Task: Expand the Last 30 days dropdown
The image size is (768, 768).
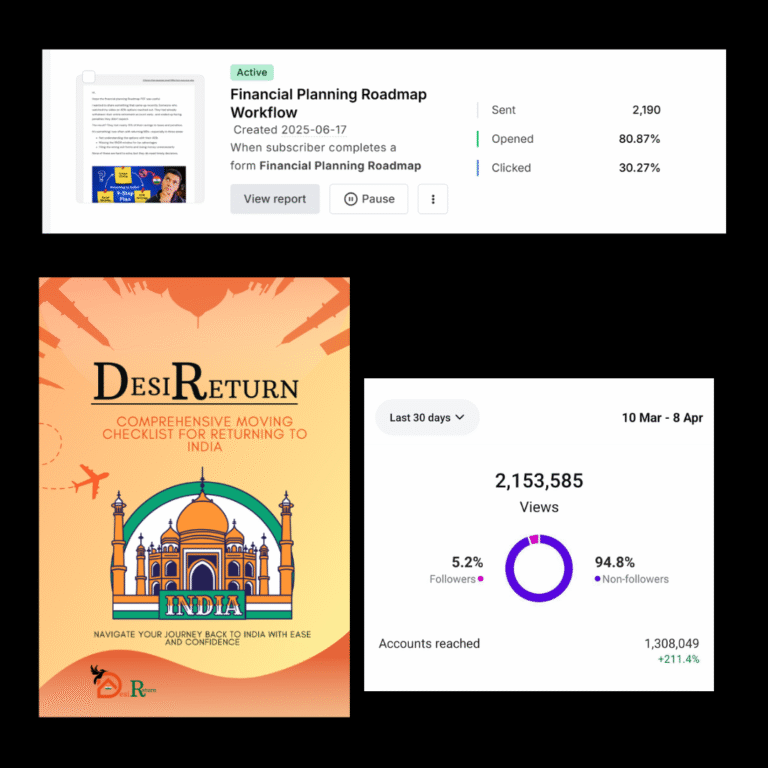Action: [x=427, y=418]
